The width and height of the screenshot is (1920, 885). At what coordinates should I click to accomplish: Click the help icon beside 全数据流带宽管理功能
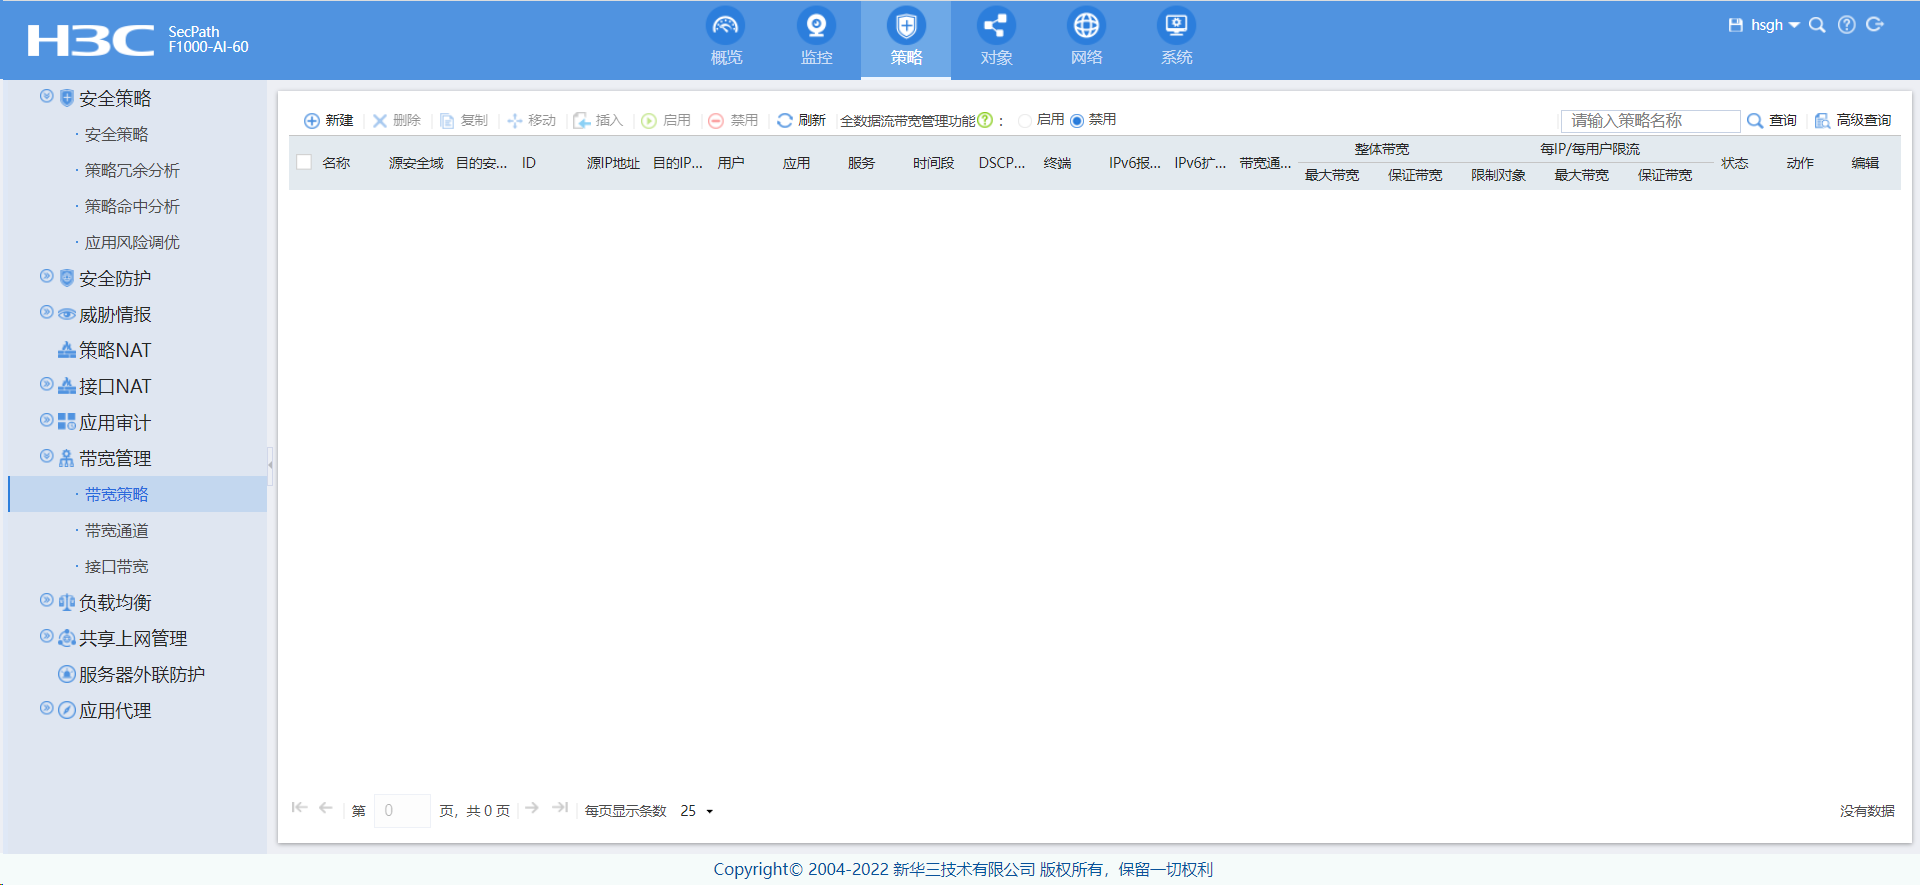coord(985,120)
